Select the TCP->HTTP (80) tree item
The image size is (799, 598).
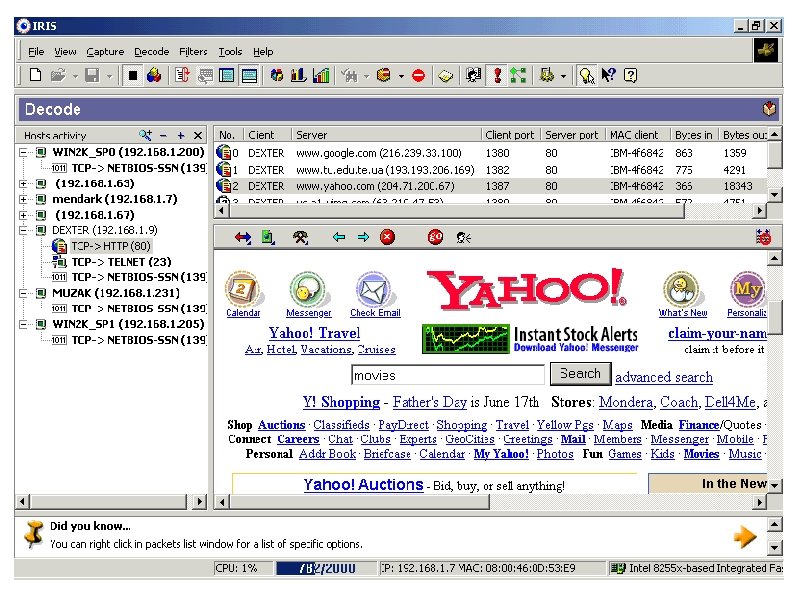pos(111,247)
